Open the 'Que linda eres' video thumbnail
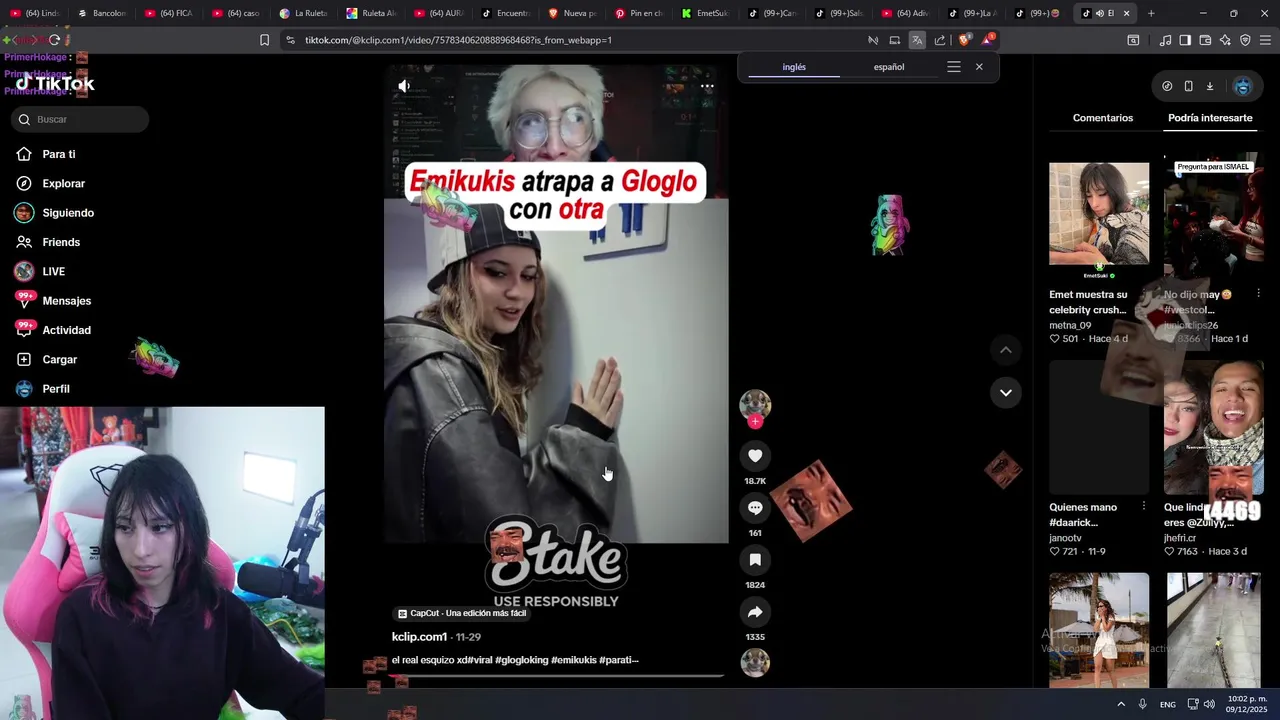1280x720 pixels. click(1213, 428)
